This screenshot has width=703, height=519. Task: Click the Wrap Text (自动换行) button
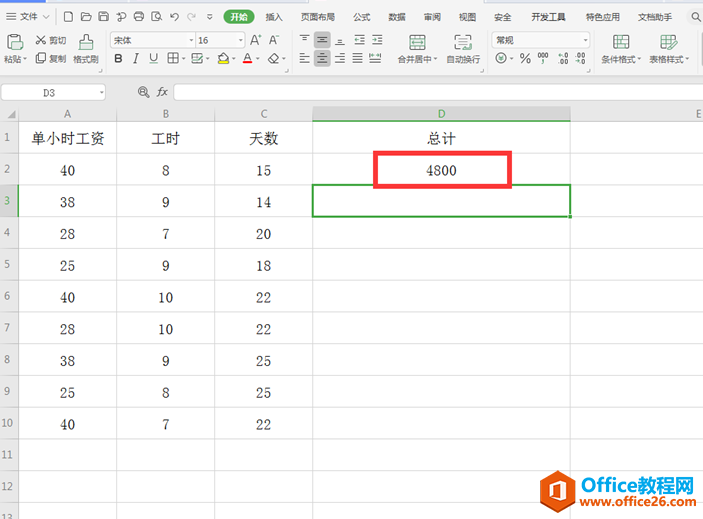point(463,49)
